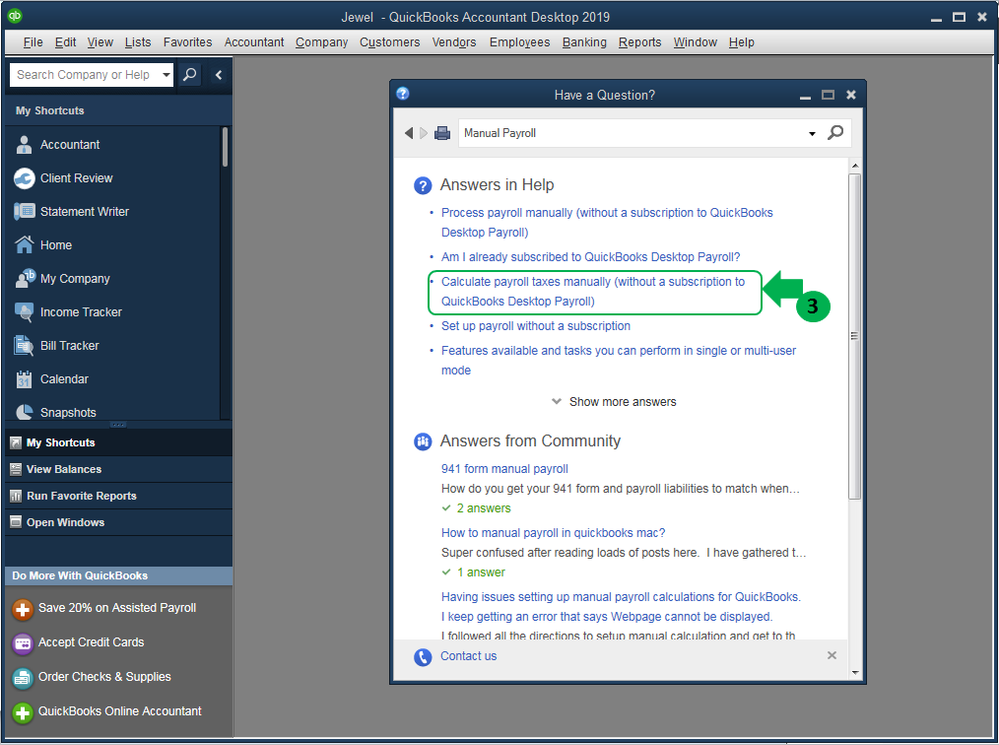Open the File menu
999x745 pixels.
pos(33,42)
